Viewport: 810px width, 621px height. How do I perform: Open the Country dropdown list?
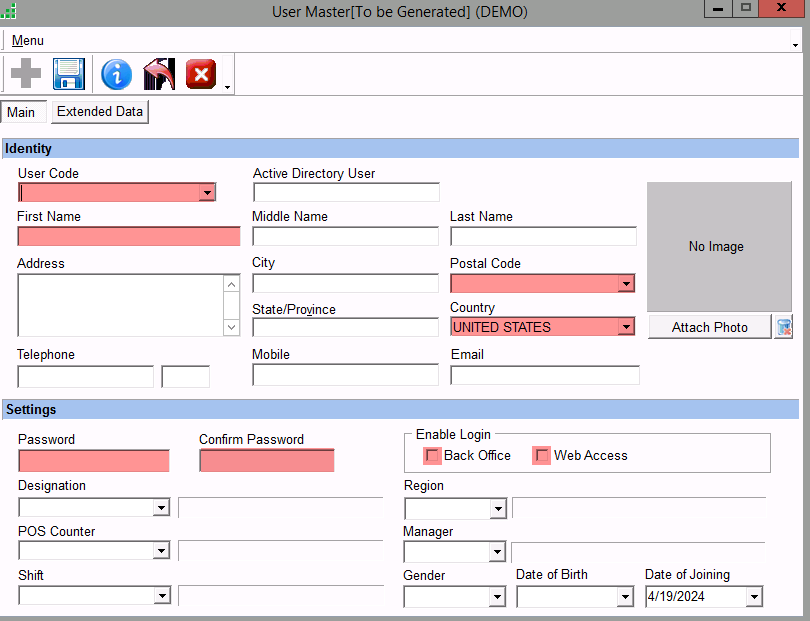626,327
